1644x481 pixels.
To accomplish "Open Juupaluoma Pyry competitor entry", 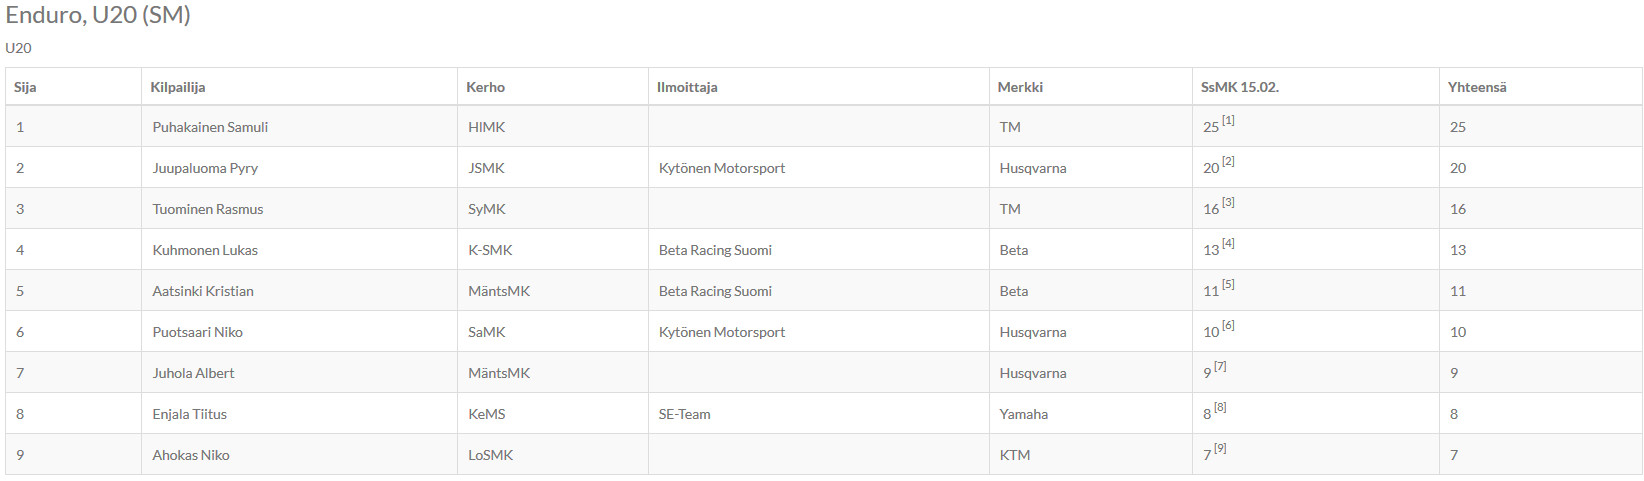I will coord(205,168).
